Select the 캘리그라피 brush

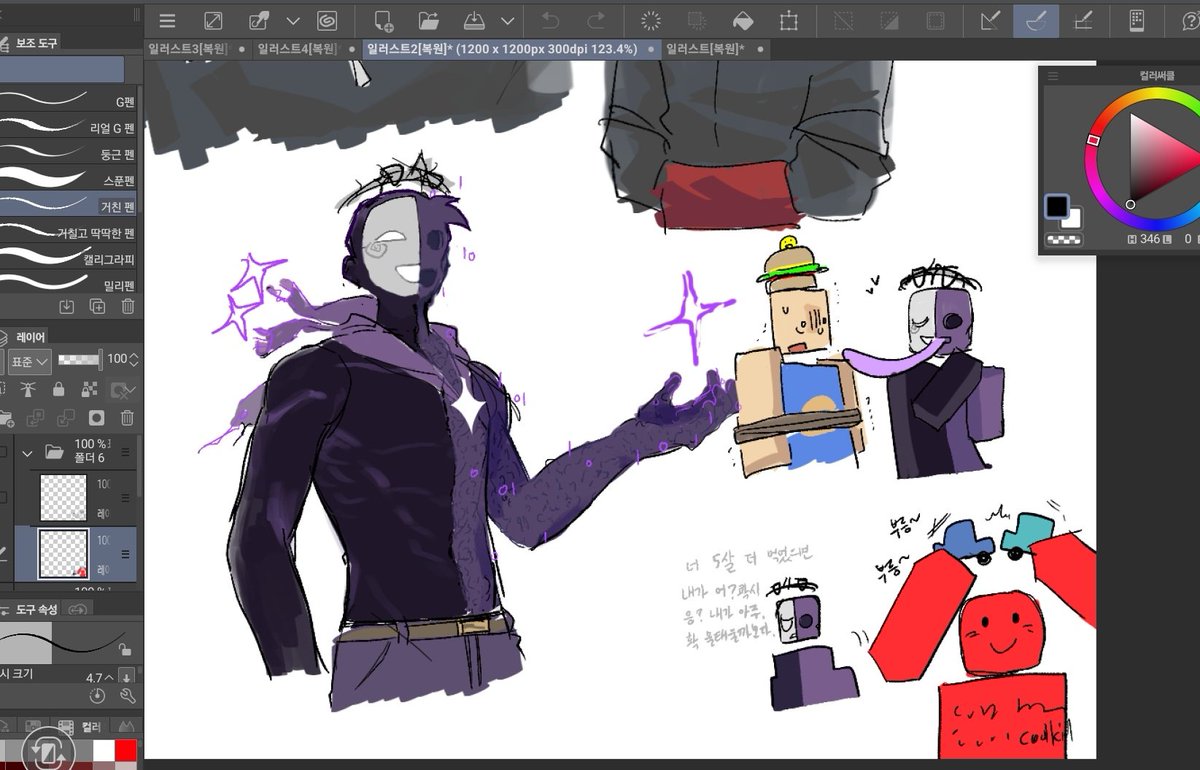pyautogui.click(x=68, y=258)
